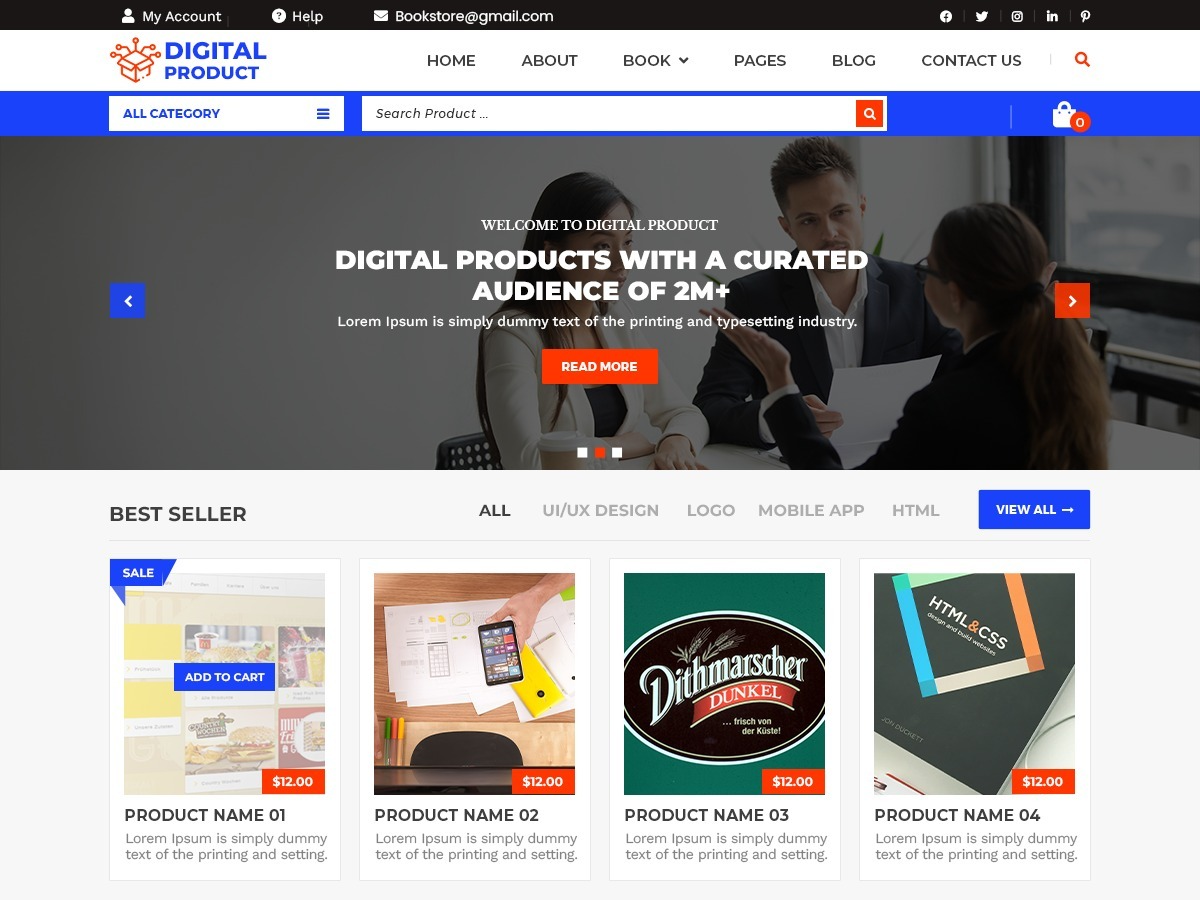Click the READ MORE button on the banner
Viewport: 1200px width, 900px height.
point(600,366)
